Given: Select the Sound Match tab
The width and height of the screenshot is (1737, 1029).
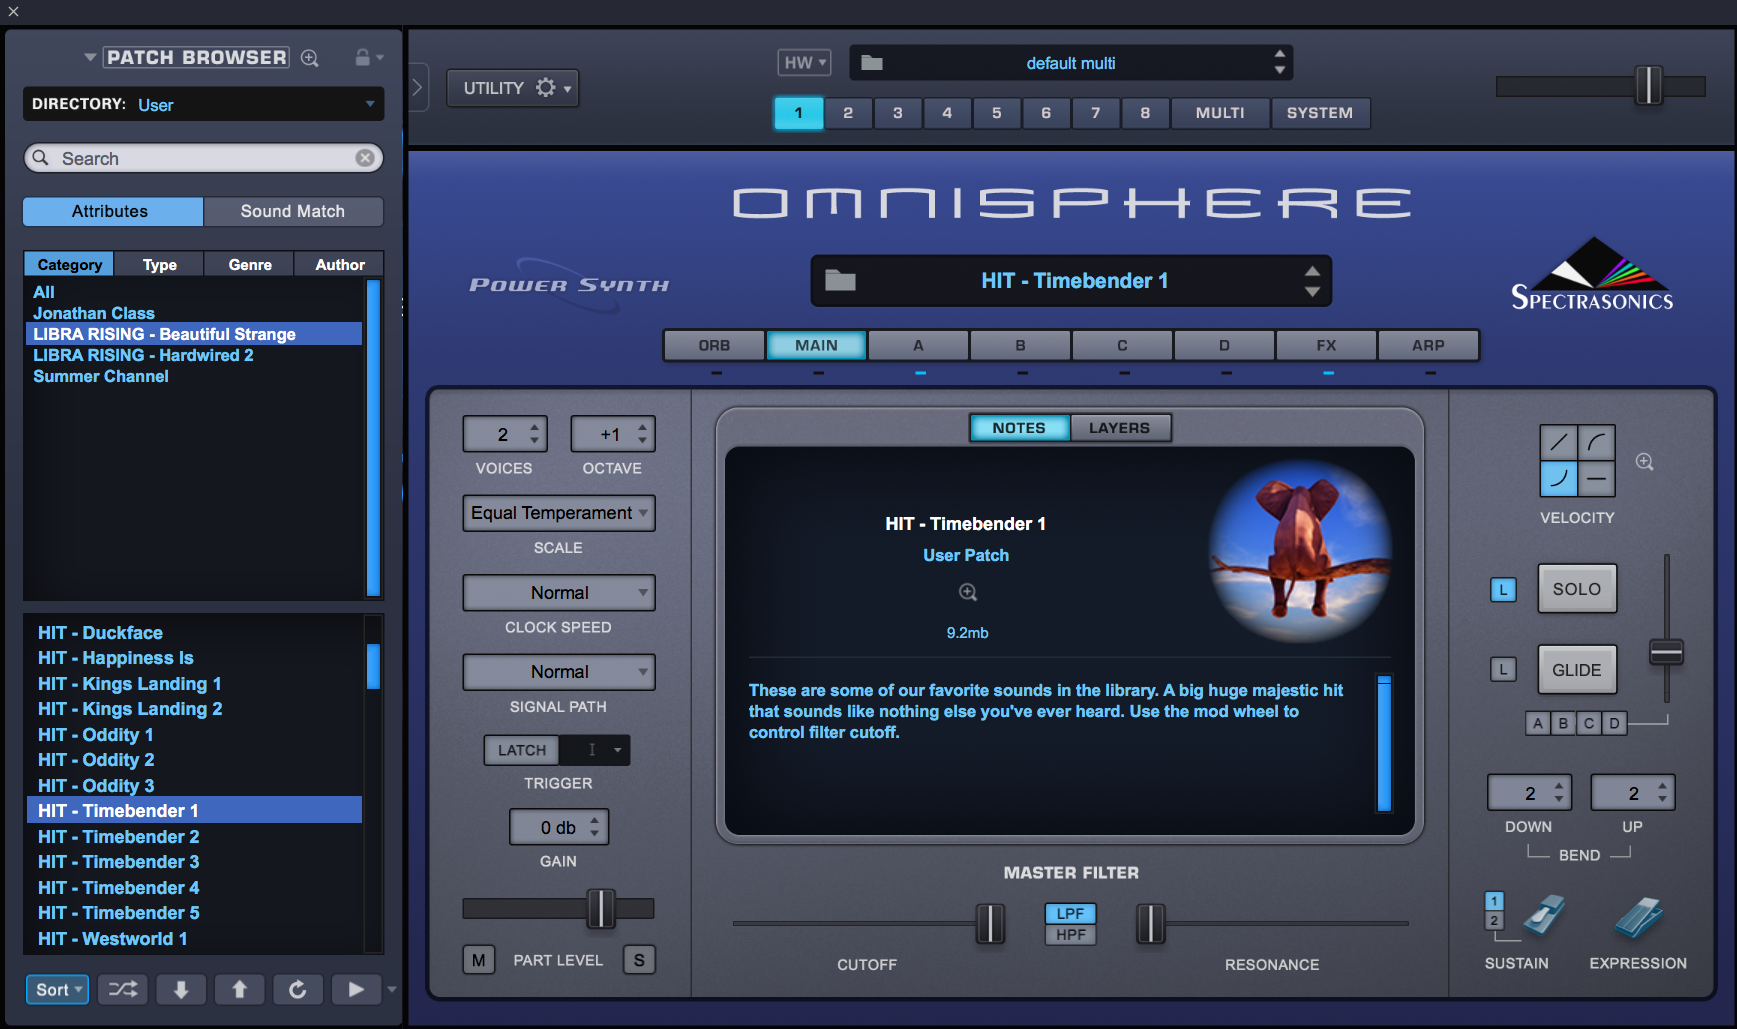Looking at the screenshot, I should pos(293,211).
